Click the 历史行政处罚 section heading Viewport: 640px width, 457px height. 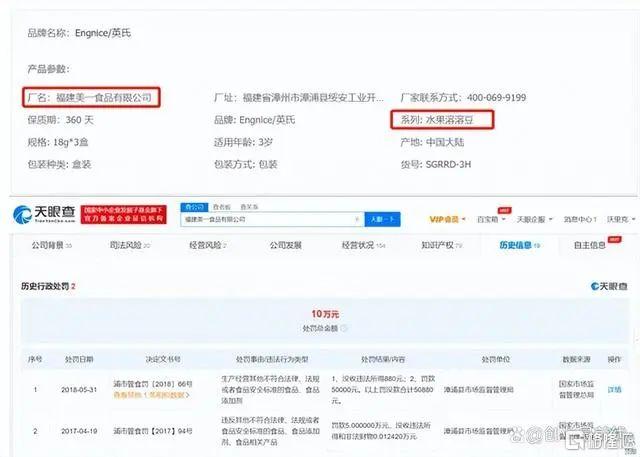(x=48, y=286)
